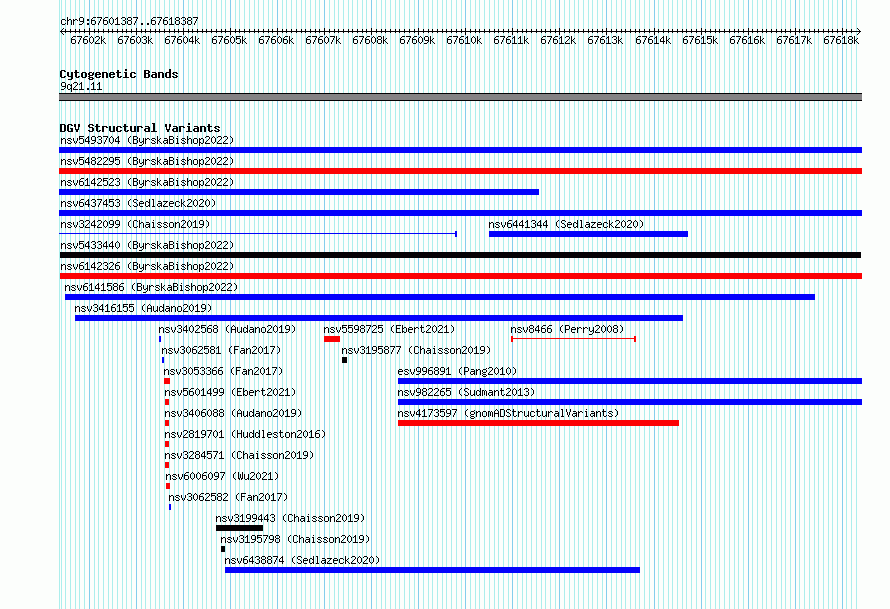890x609 pixels.
Task: Select the red glyph under nsv5598725
Action: 332,339
